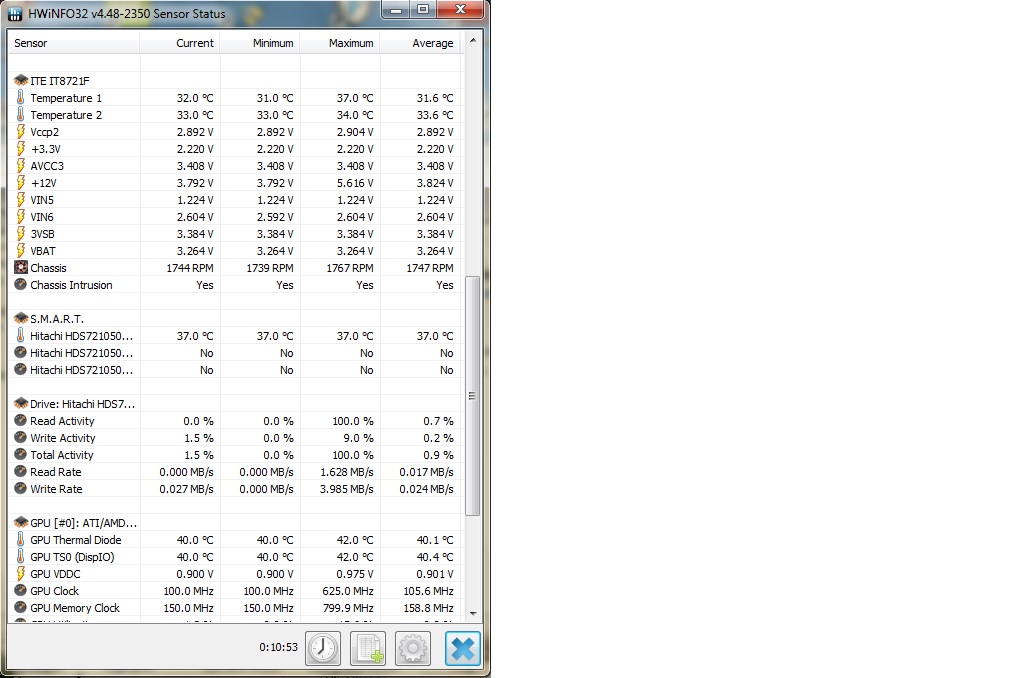Click the elapsed time 0:10:53
Screen dimensions: 1009x678
point(279,647)
